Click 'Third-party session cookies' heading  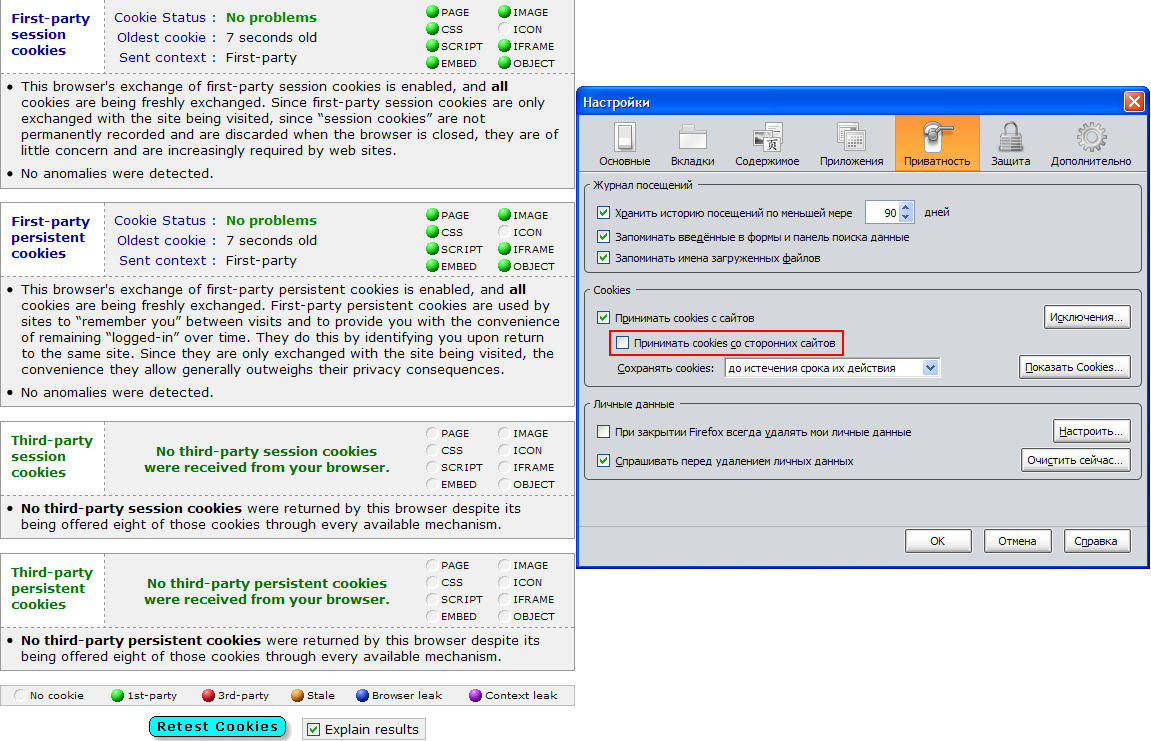[52, 456]
